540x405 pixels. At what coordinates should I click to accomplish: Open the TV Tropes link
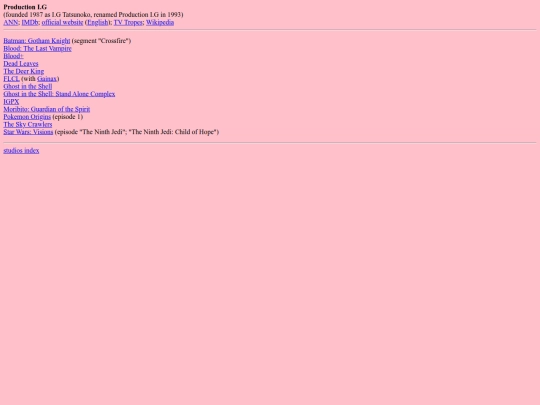click(x=128, y=22)
